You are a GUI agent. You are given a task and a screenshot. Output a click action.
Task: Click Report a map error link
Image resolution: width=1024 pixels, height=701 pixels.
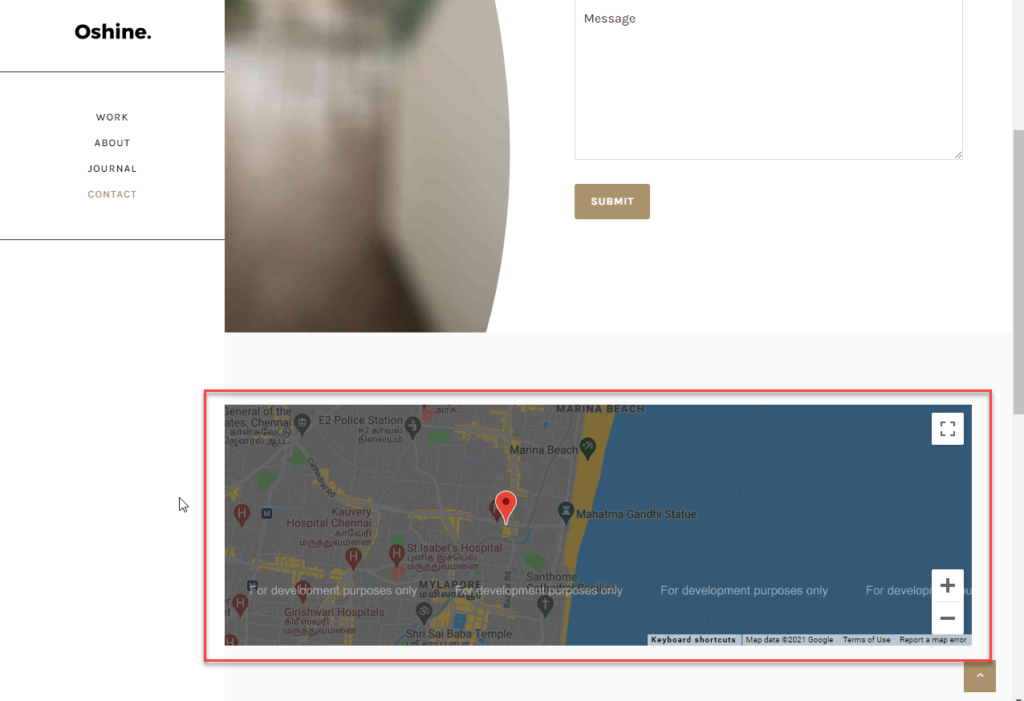tap(932, 640)
